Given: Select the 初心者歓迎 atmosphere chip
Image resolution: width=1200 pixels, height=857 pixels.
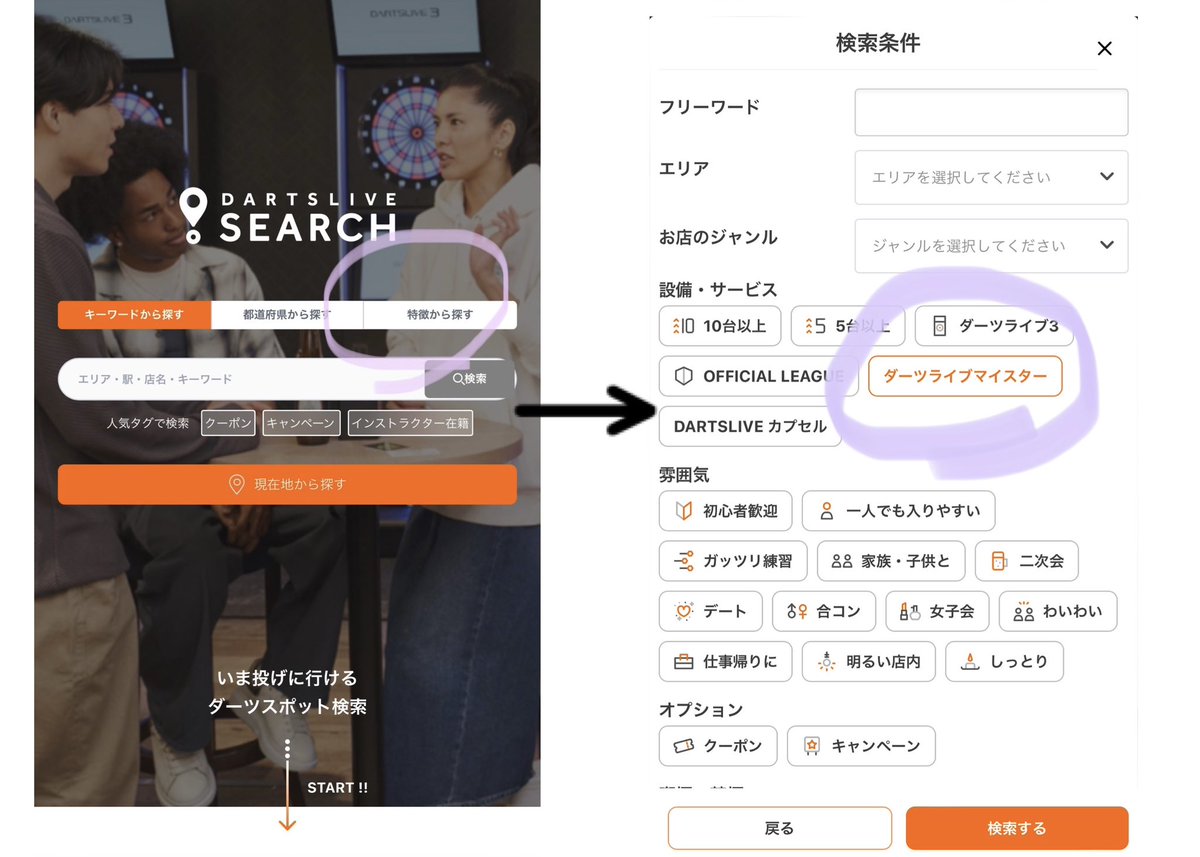Looking at the screenshot, I should (726, 511).
